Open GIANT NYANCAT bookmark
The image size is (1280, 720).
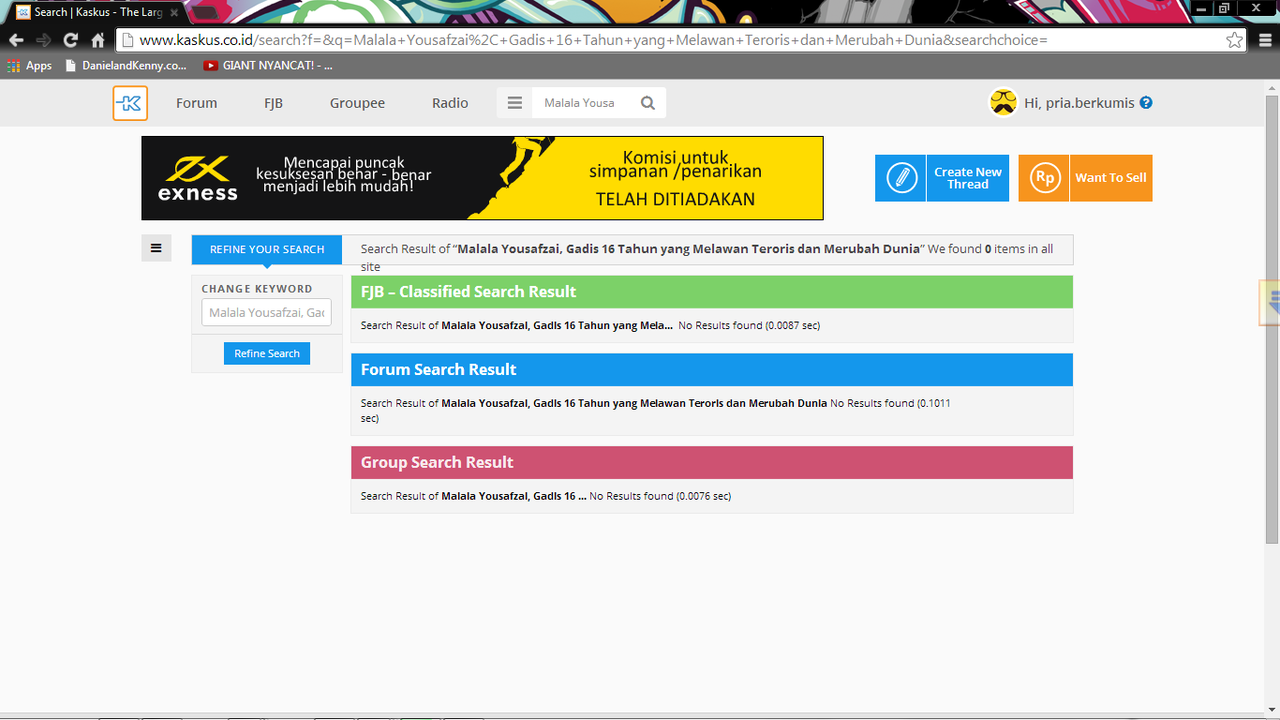267,66
